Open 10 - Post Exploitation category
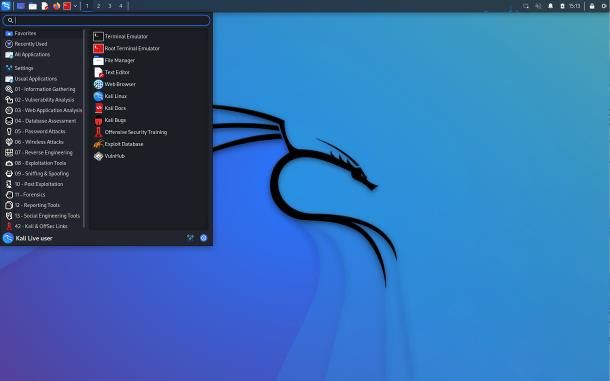Screen dimensions: 610x381 pyautogui.click(x=42, y=184)
